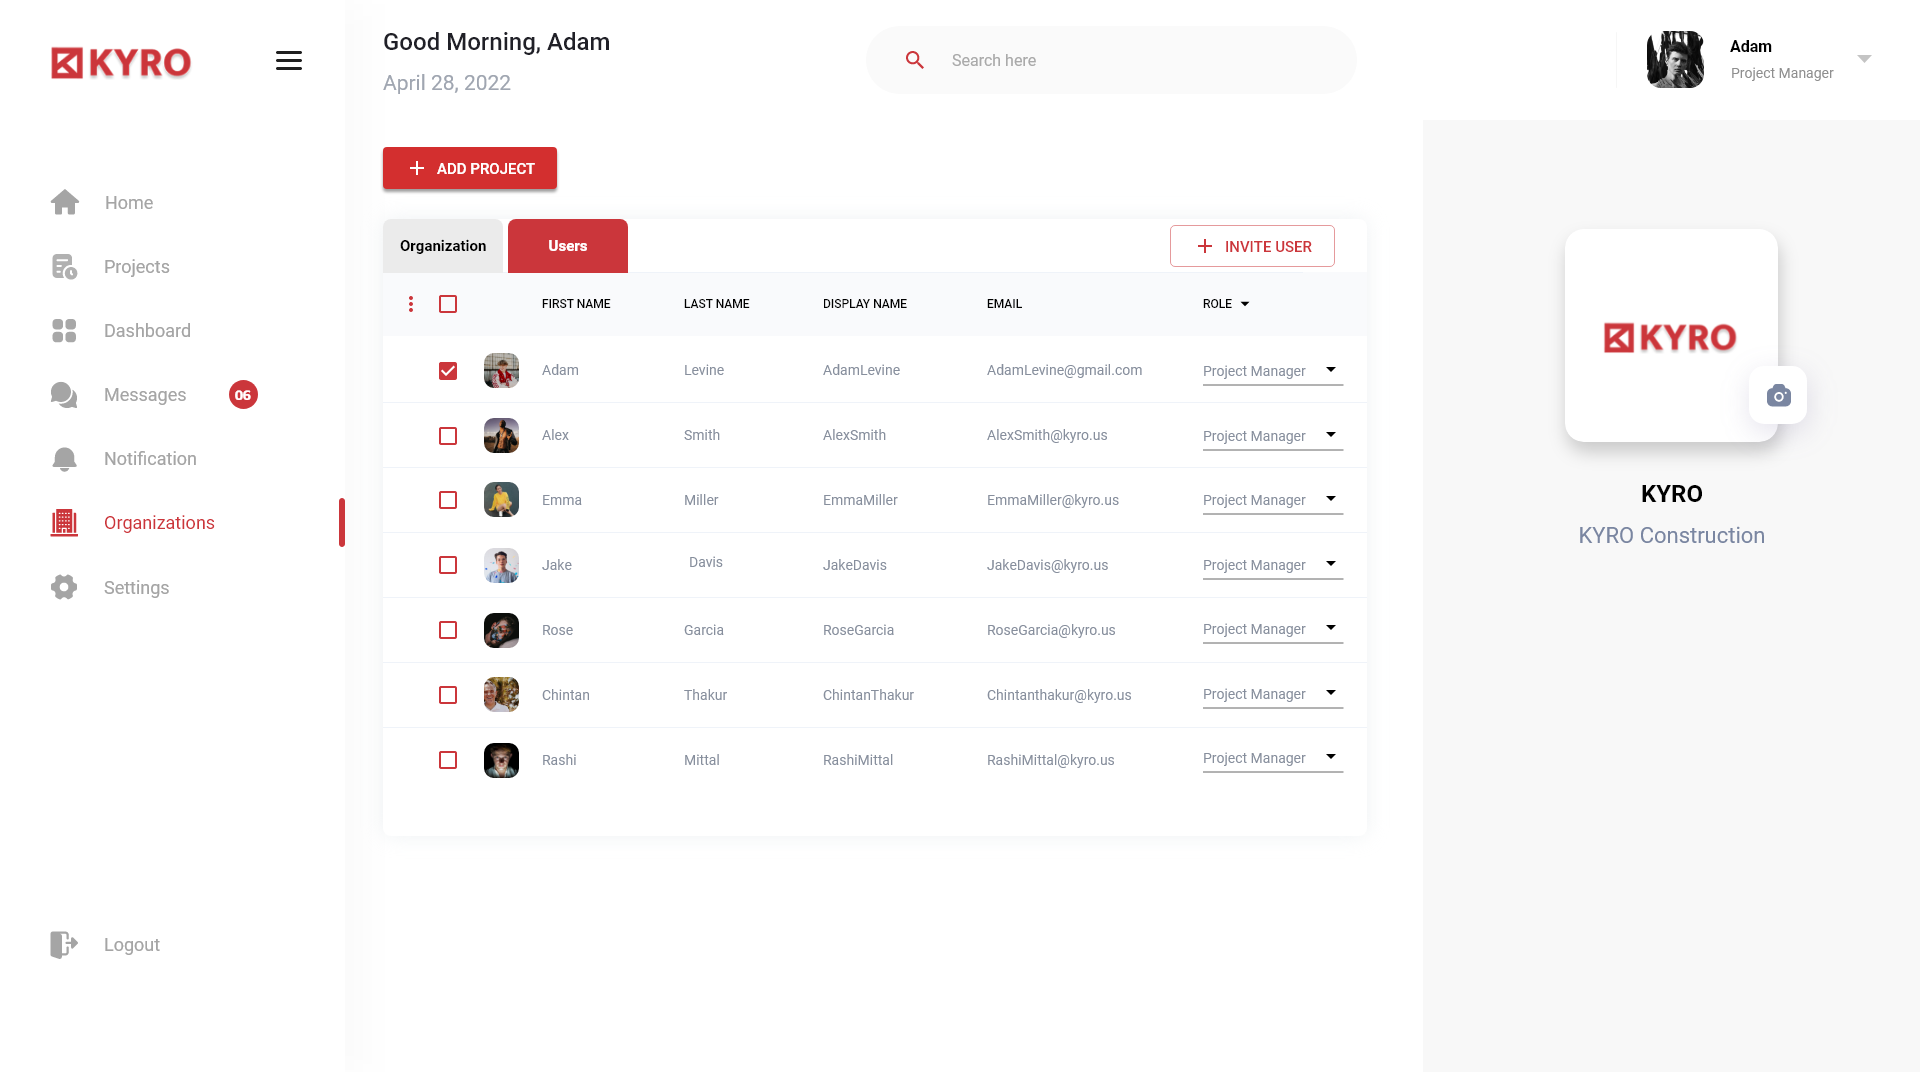The width and height of the screenshot is (1920, 1072).
Task: Click the Home house icon
Action: click(x=65, y=202)
